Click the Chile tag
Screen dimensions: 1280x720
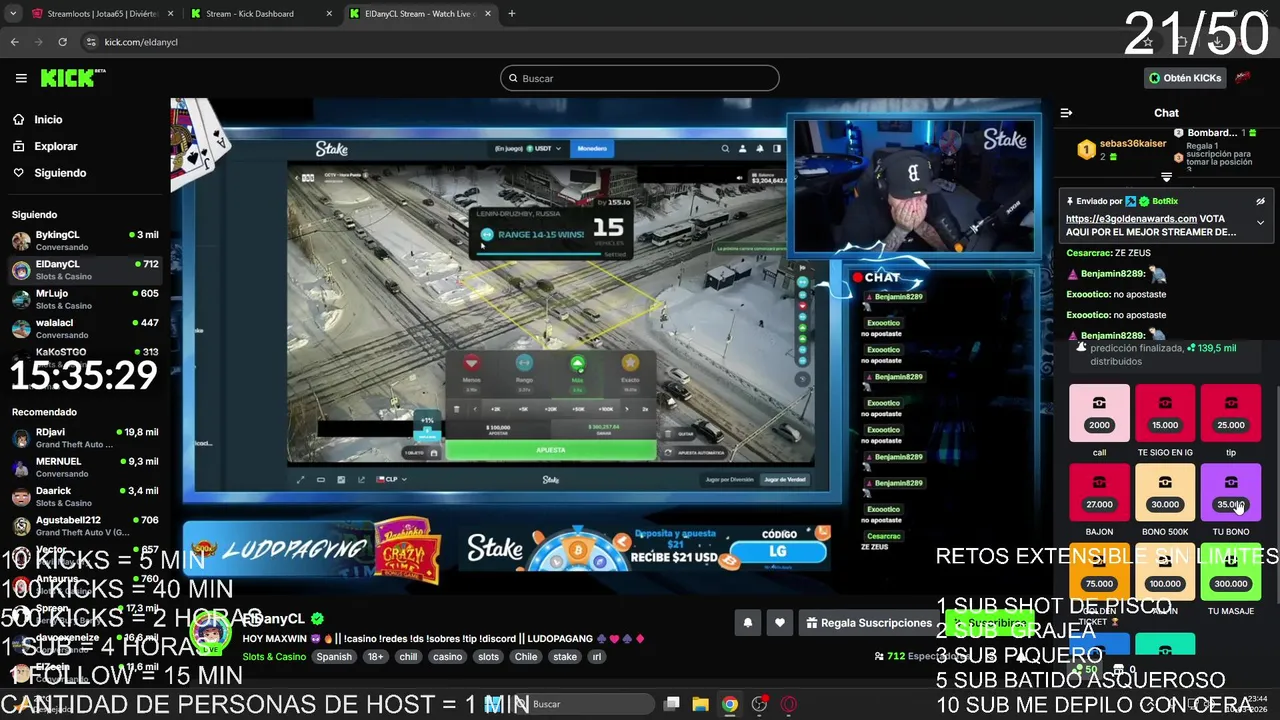pos(526,657)
